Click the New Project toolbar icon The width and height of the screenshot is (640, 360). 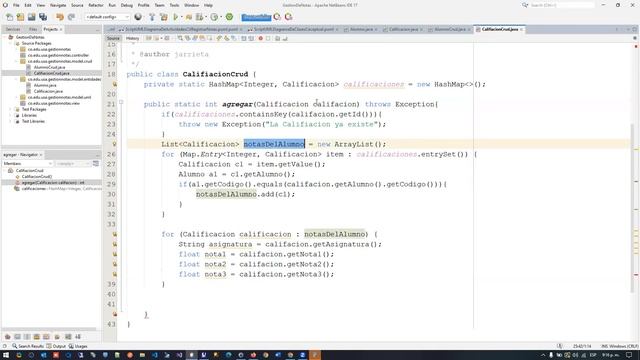coord(20,17)
